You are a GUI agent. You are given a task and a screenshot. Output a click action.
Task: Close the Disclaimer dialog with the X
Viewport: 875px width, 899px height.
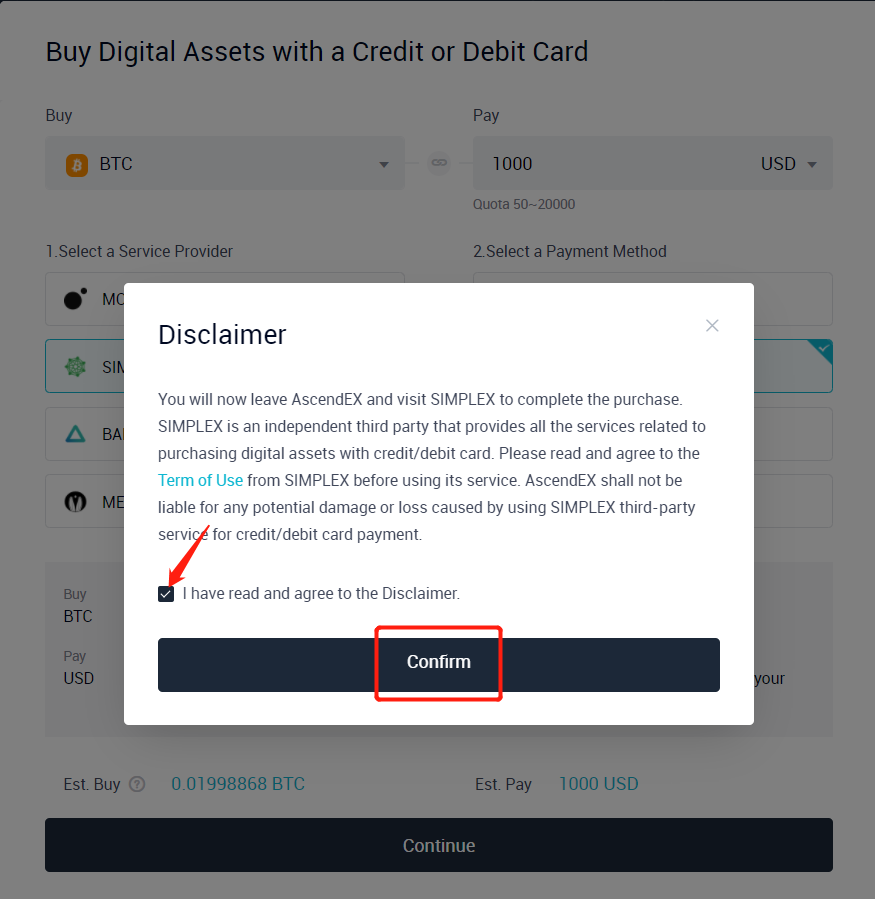[712, 326]
